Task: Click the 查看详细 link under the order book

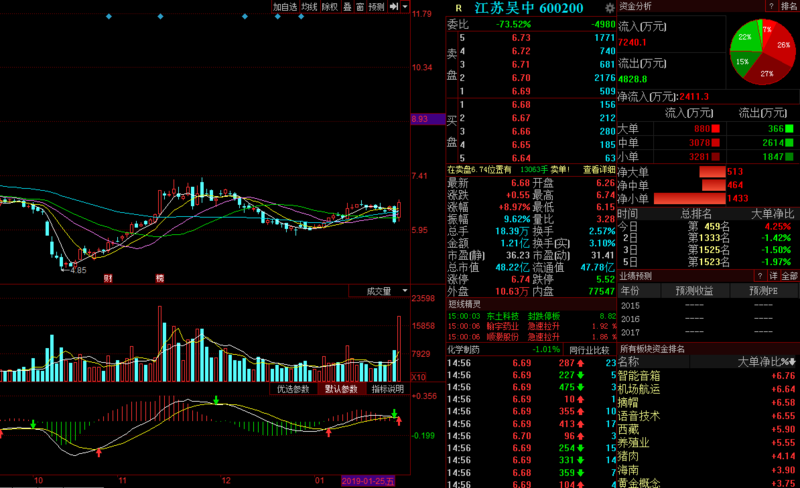Action: coord(599,169)
